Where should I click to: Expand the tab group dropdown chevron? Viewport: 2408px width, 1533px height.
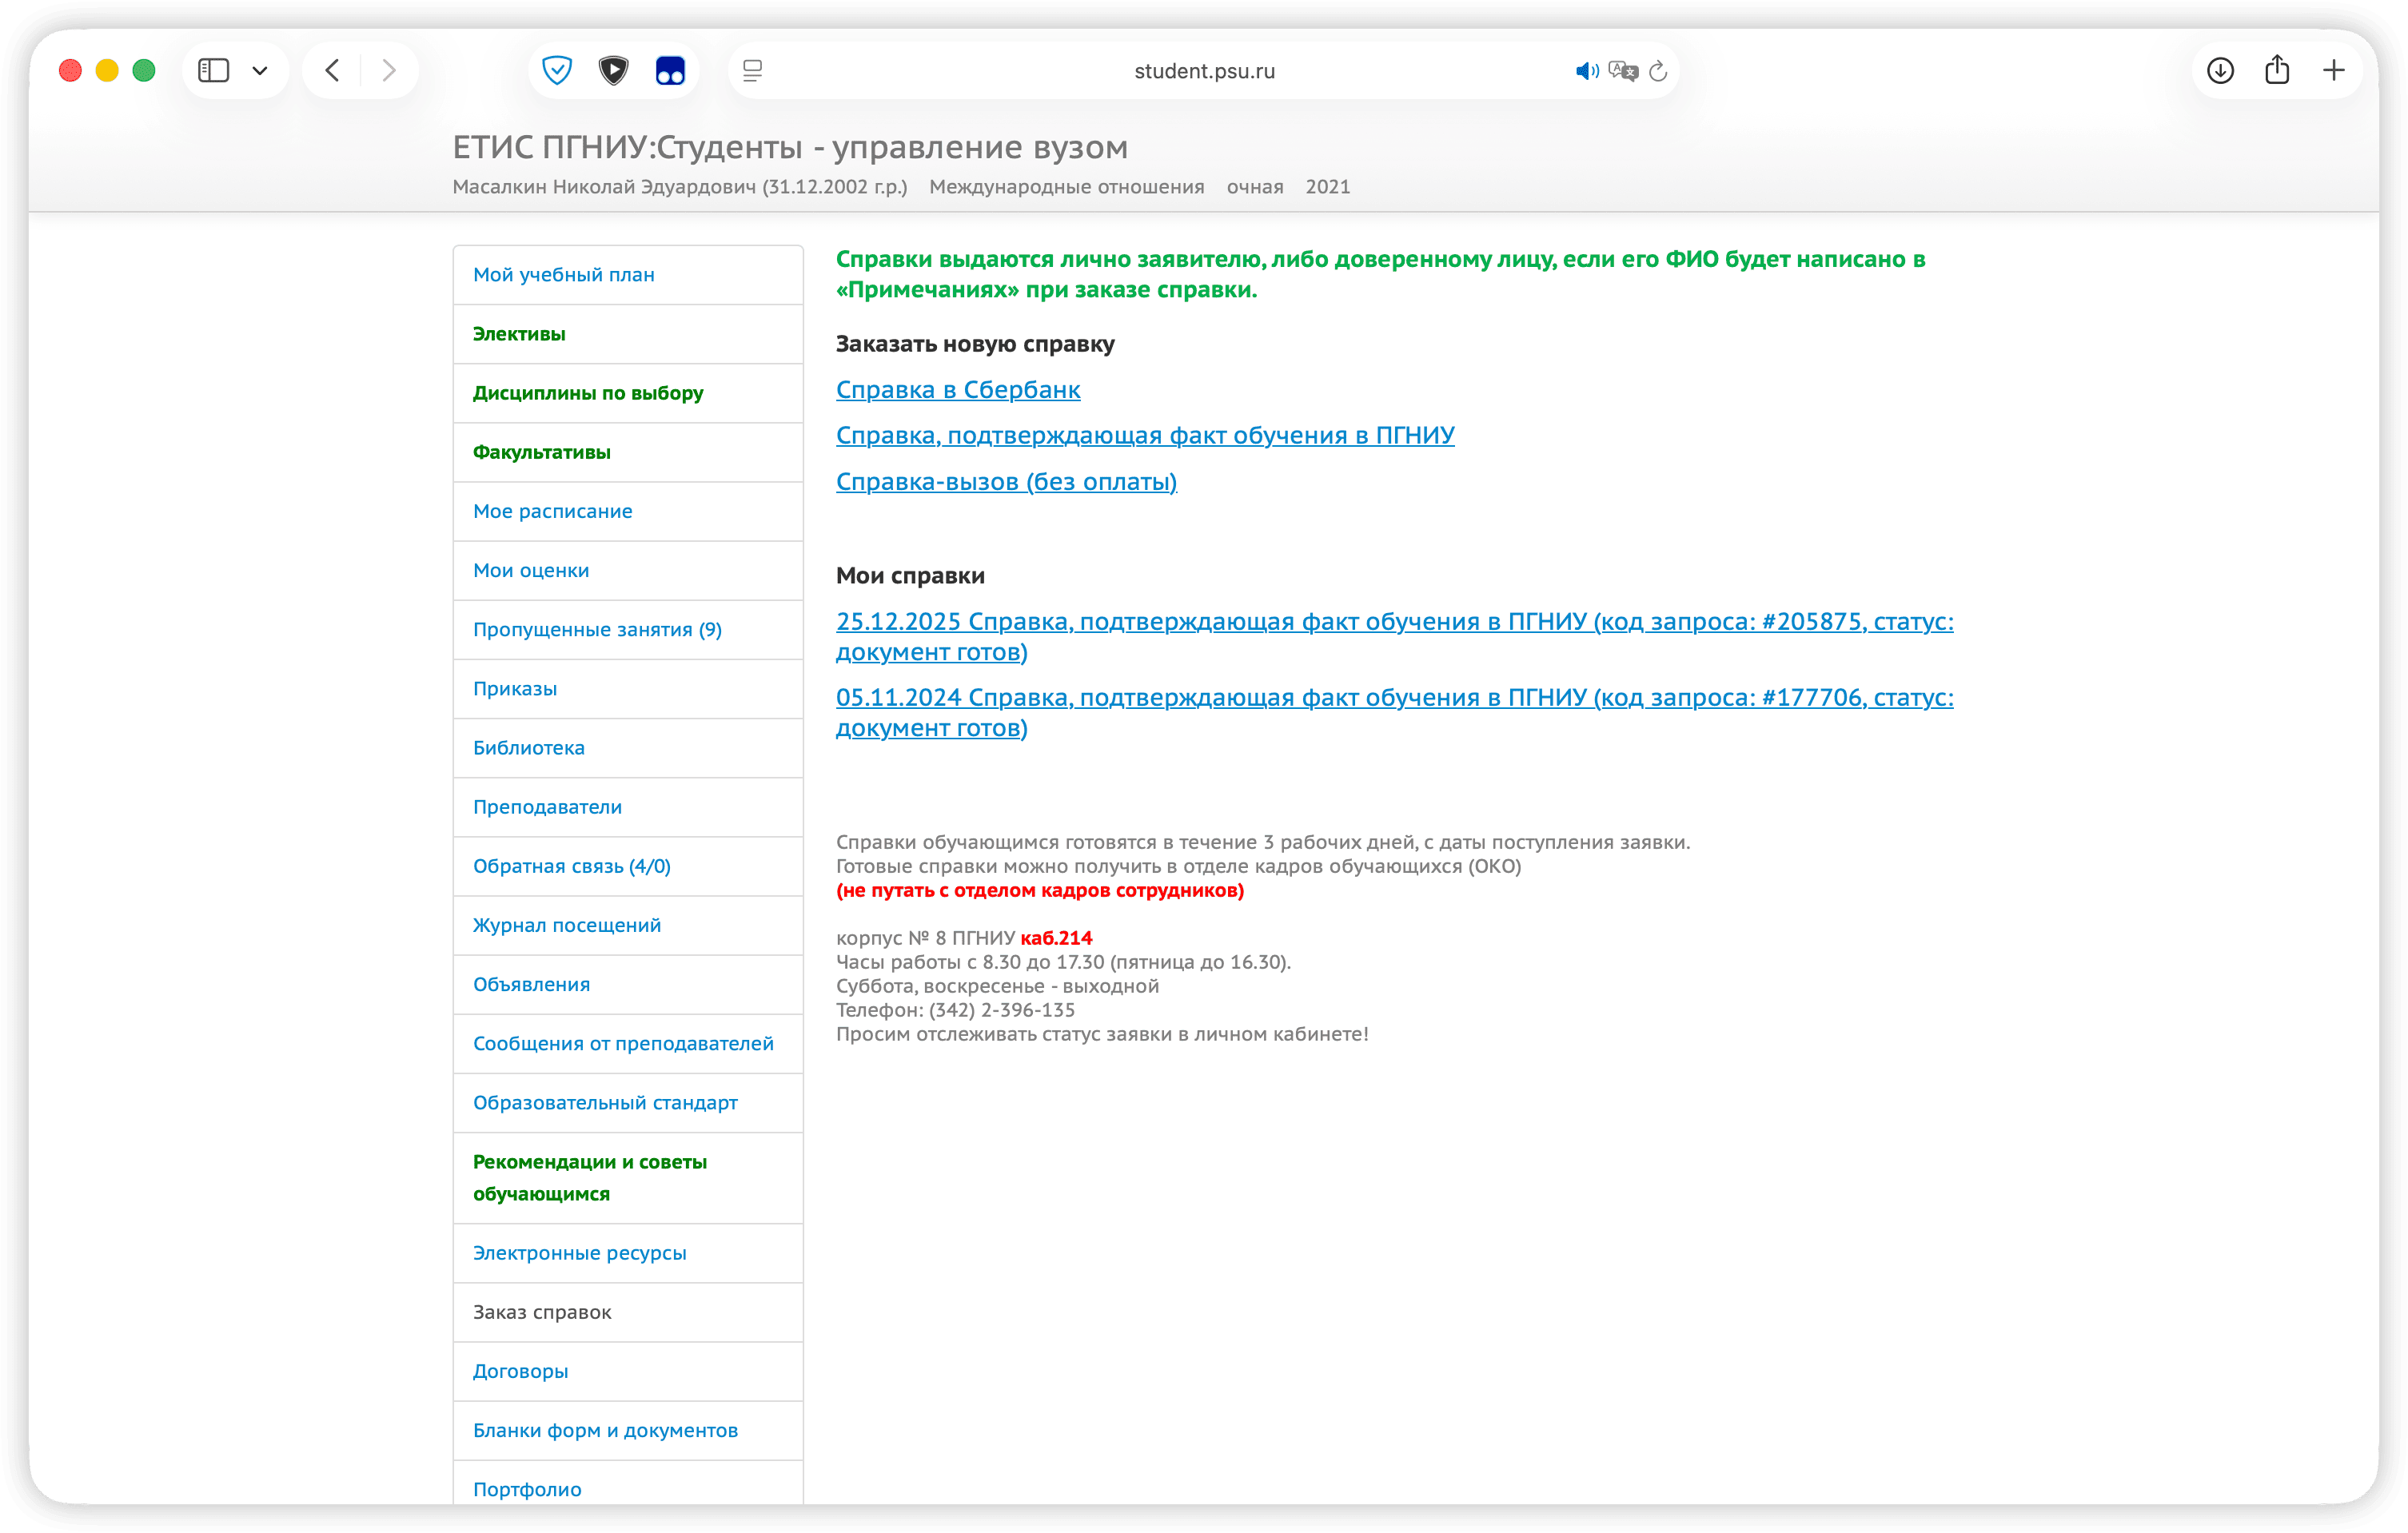[x=260, y=70]
